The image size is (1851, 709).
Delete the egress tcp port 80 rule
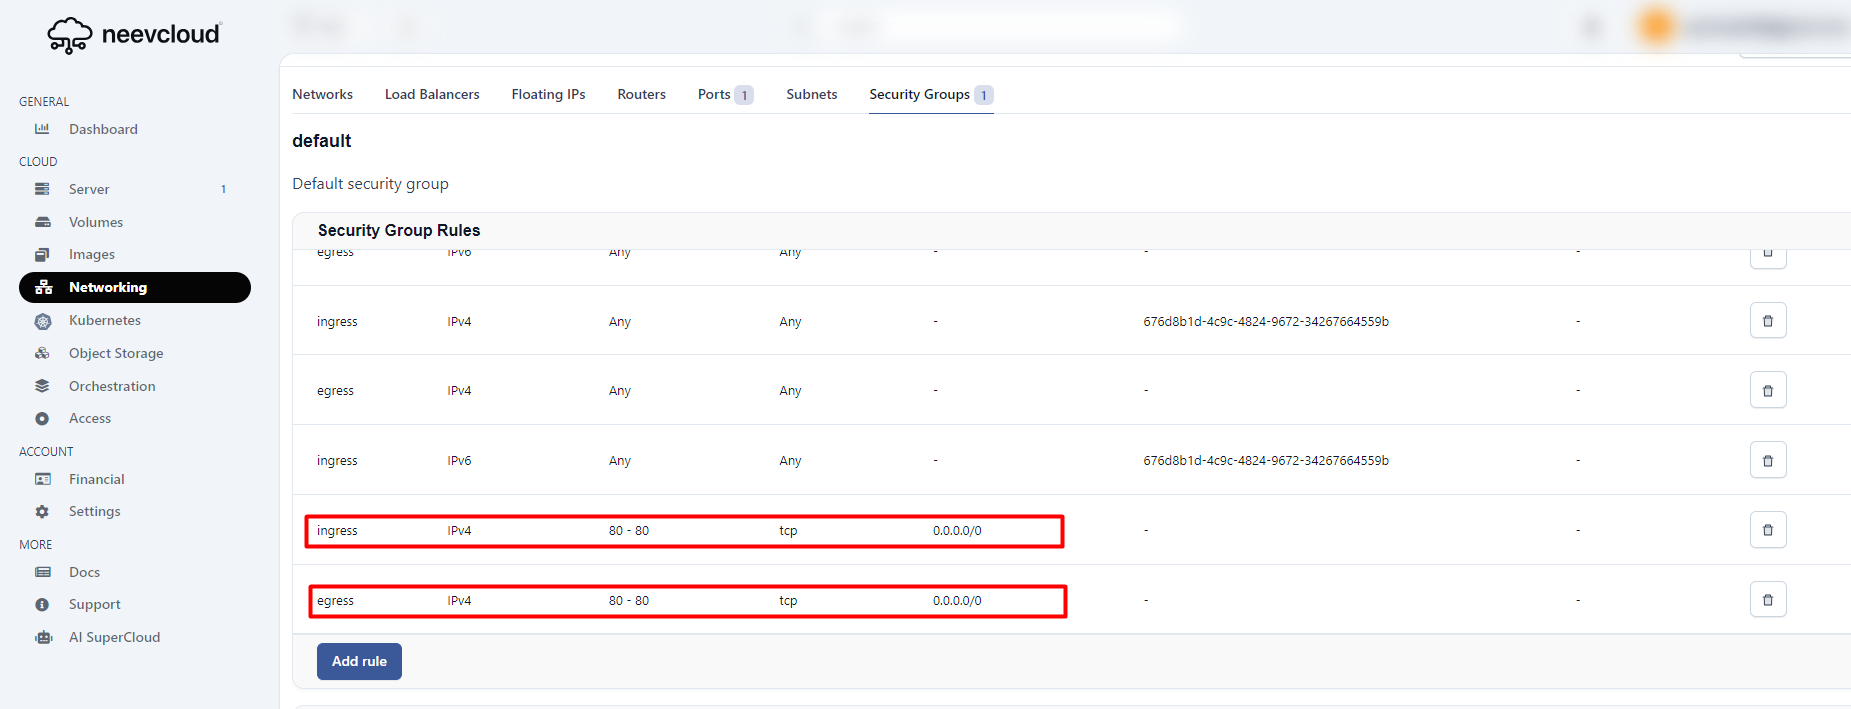1767,600
